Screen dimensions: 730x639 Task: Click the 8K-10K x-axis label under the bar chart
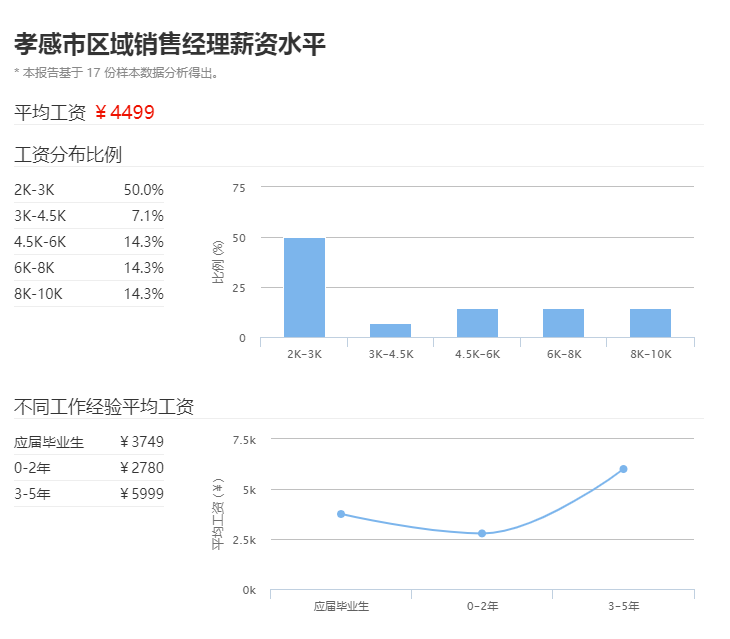point(651,354)
